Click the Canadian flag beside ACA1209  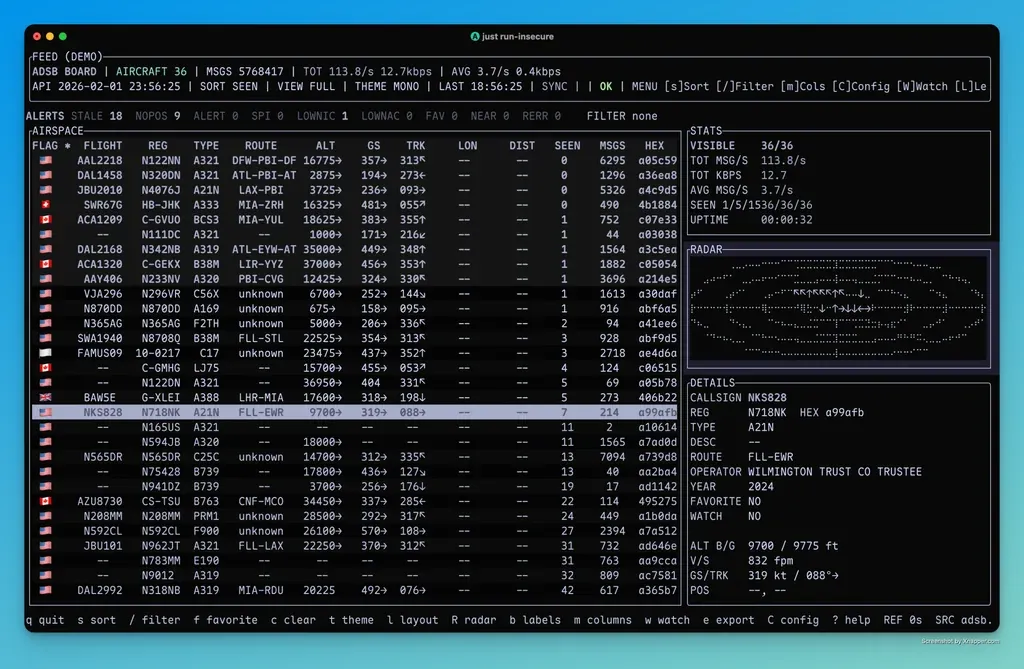[45, 220]
